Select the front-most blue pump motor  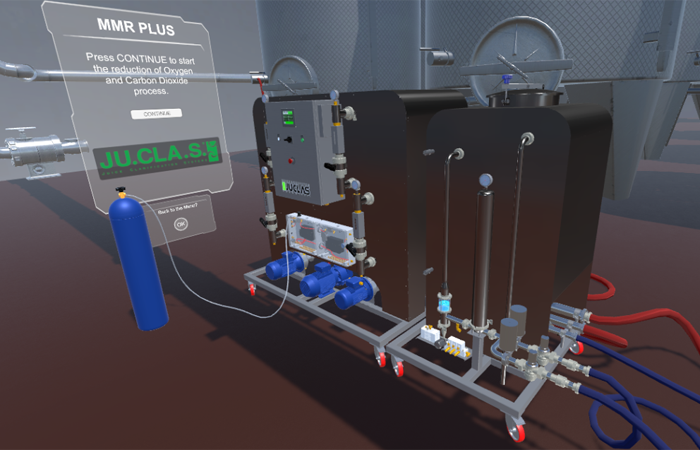click(354, 292)
